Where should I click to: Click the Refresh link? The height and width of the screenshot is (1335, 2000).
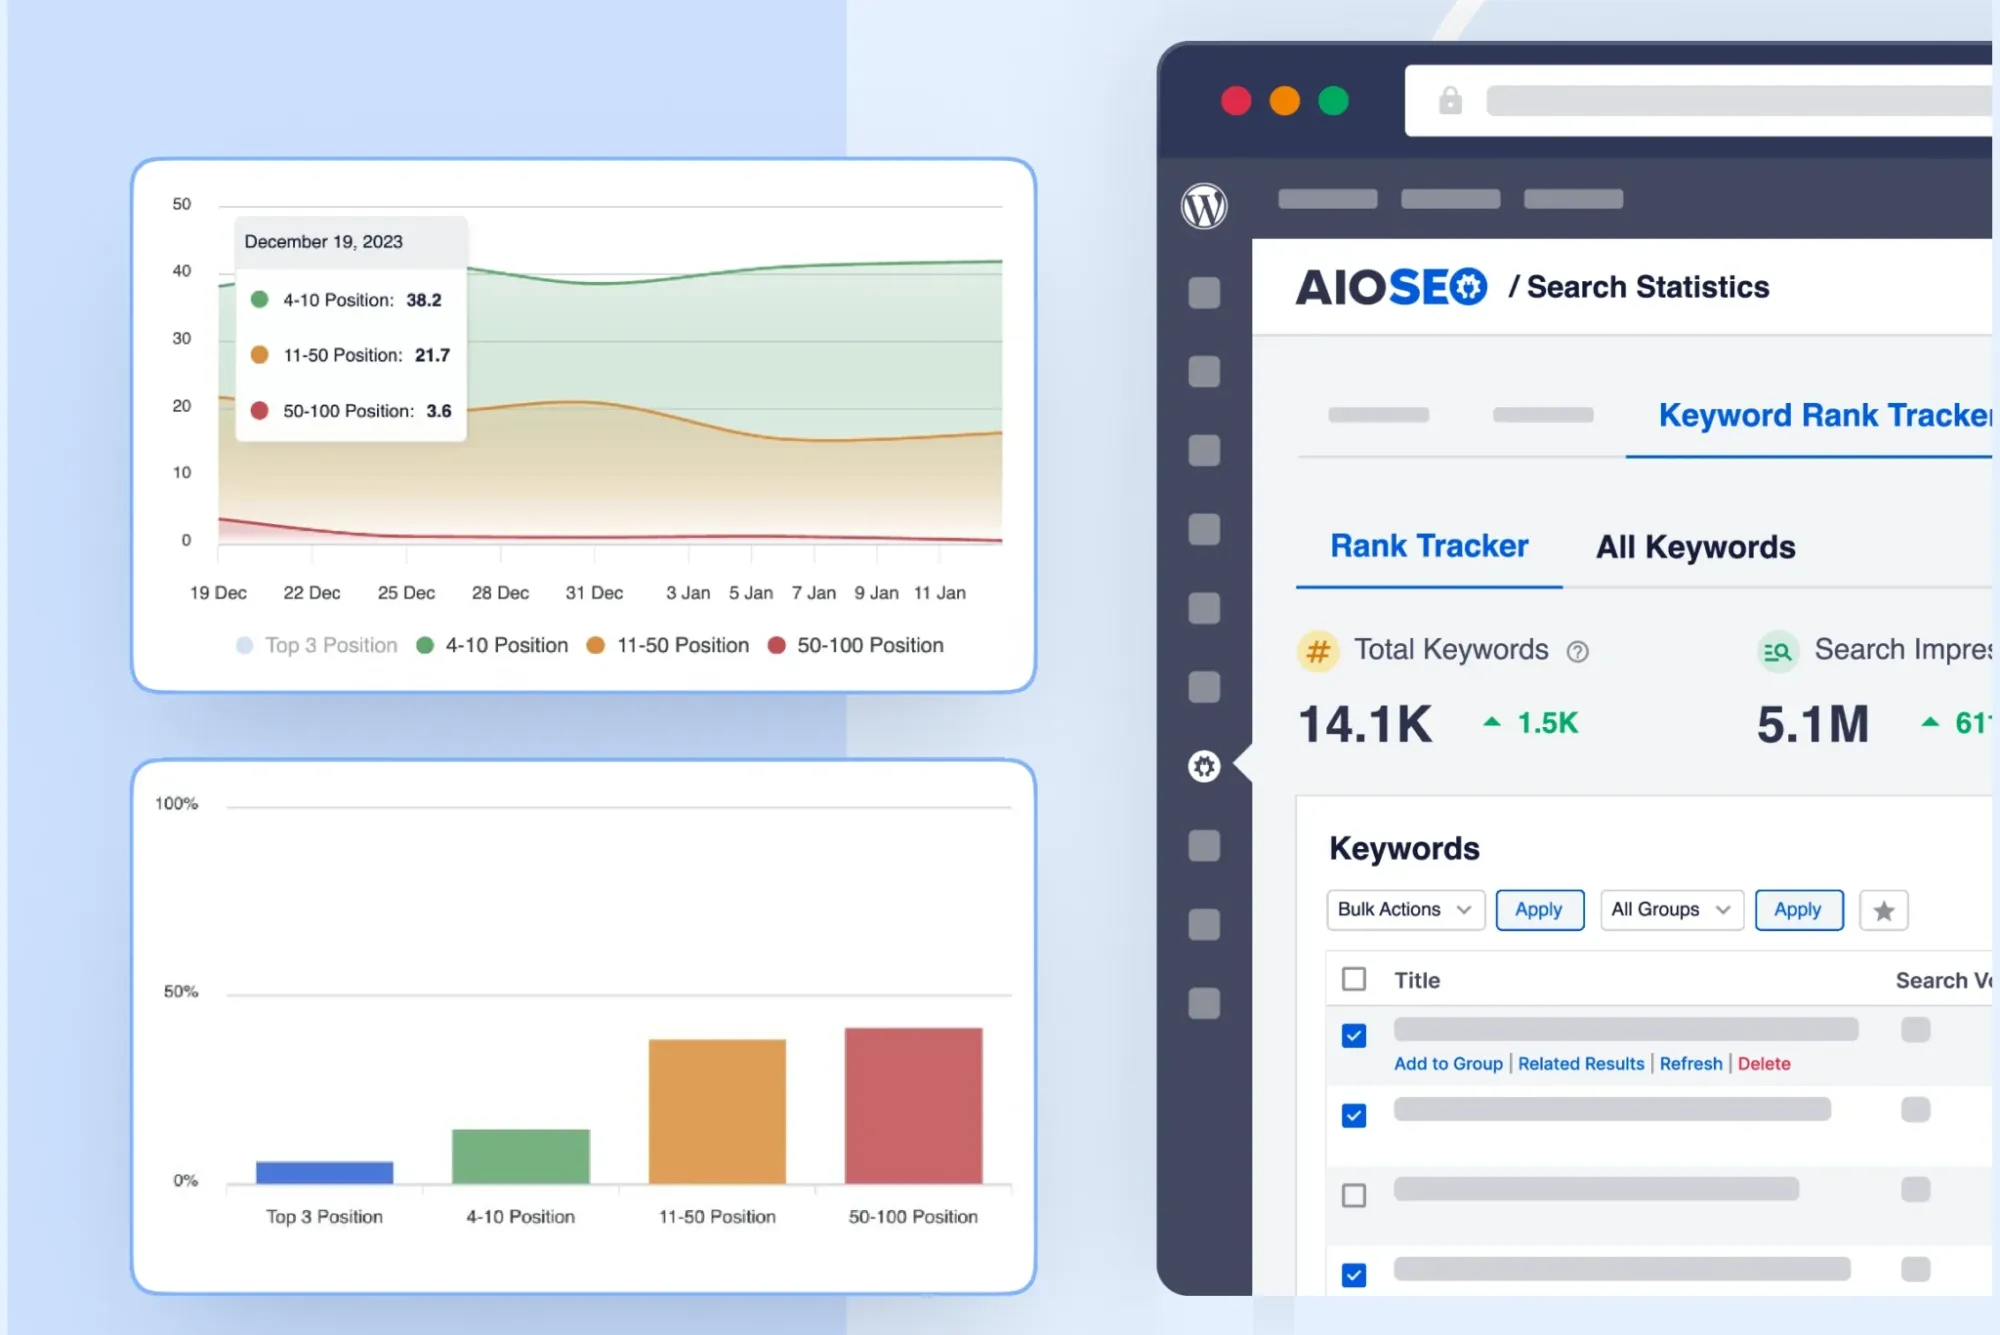[1691, 1064]
